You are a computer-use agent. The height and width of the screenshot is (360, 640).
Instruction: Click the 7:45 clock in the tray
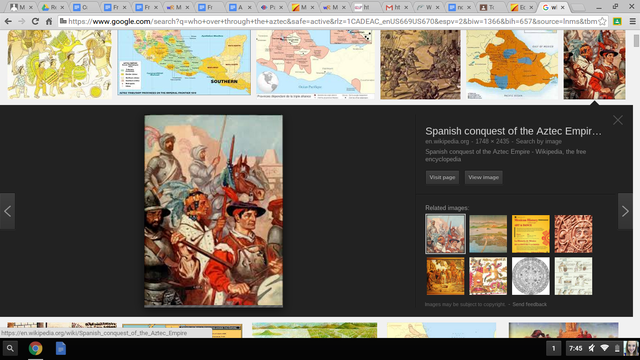576,349
